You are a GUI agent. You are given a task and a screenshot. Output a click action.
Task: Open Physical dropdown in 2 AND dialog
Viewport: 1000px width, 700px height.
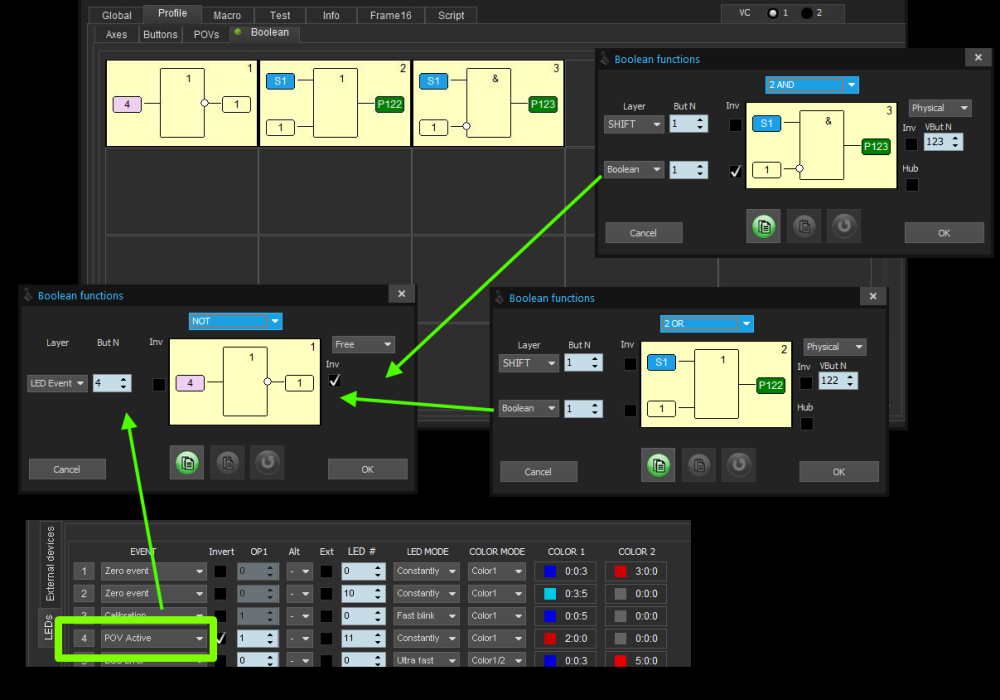click(x=940, y=108)
